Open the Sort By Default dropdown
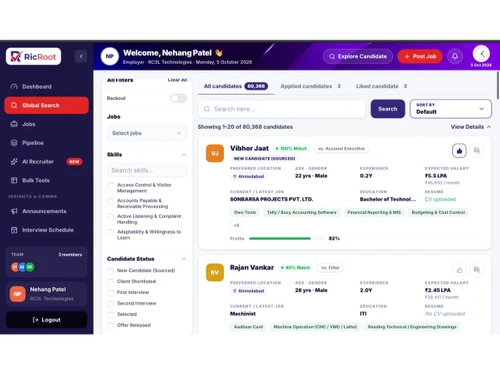The width and height of the screenshot is (500, 375). point(450,109)
